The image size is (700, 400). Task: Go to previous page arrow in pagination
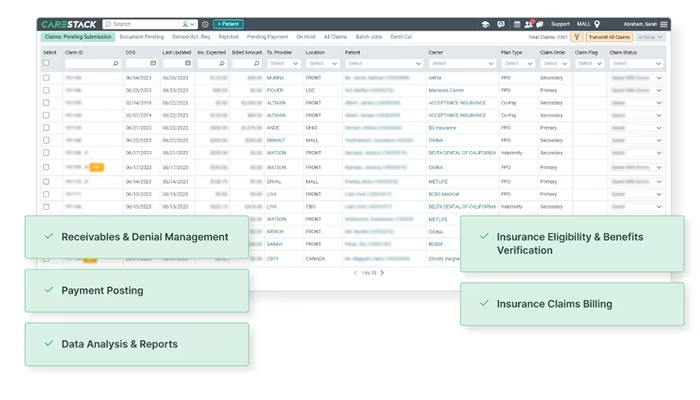point(355,273)
